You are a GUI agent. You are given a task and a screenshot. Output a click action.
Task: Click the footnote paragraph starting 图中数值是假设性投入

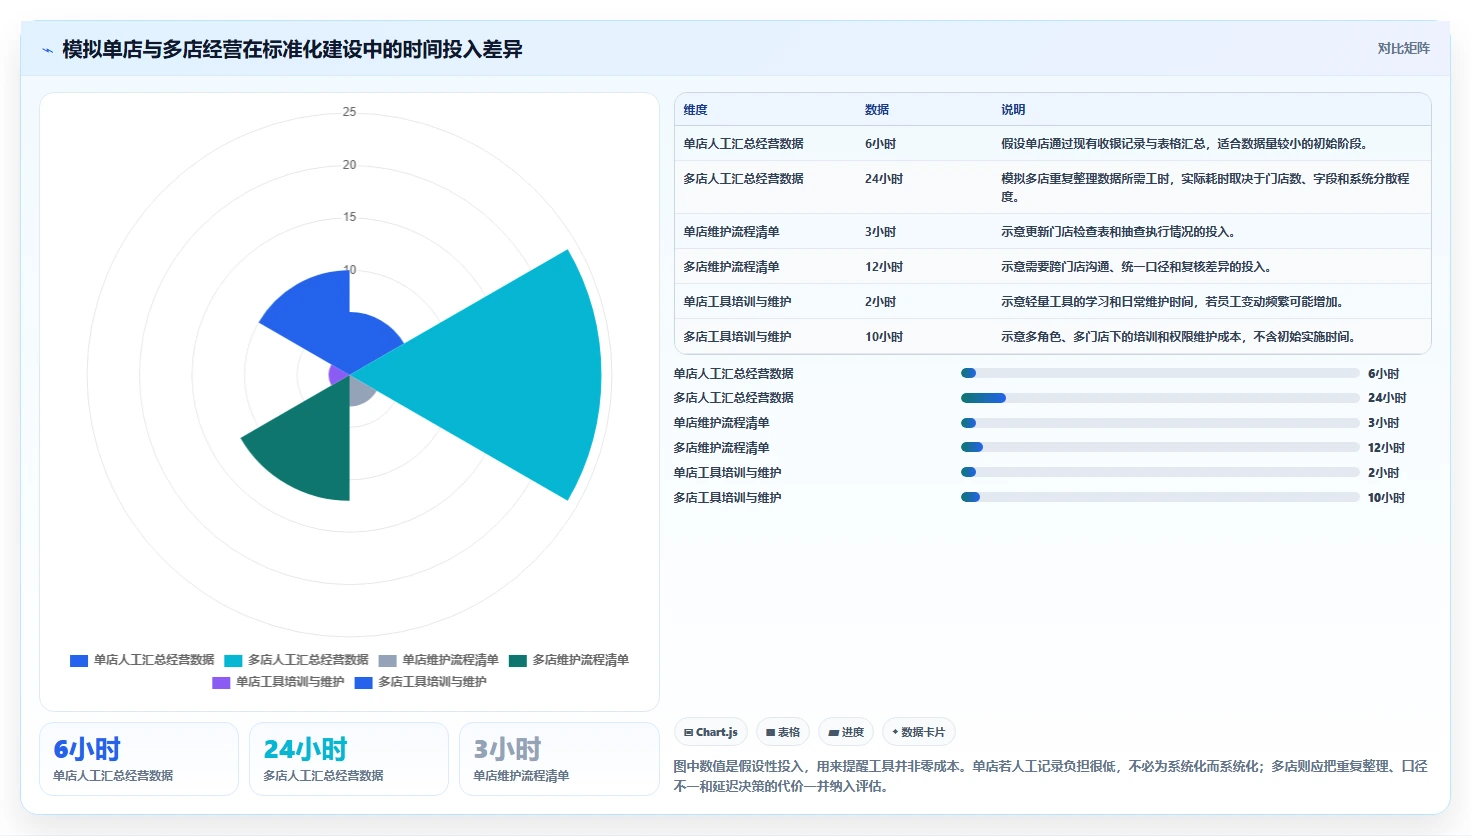[1051, 776]
